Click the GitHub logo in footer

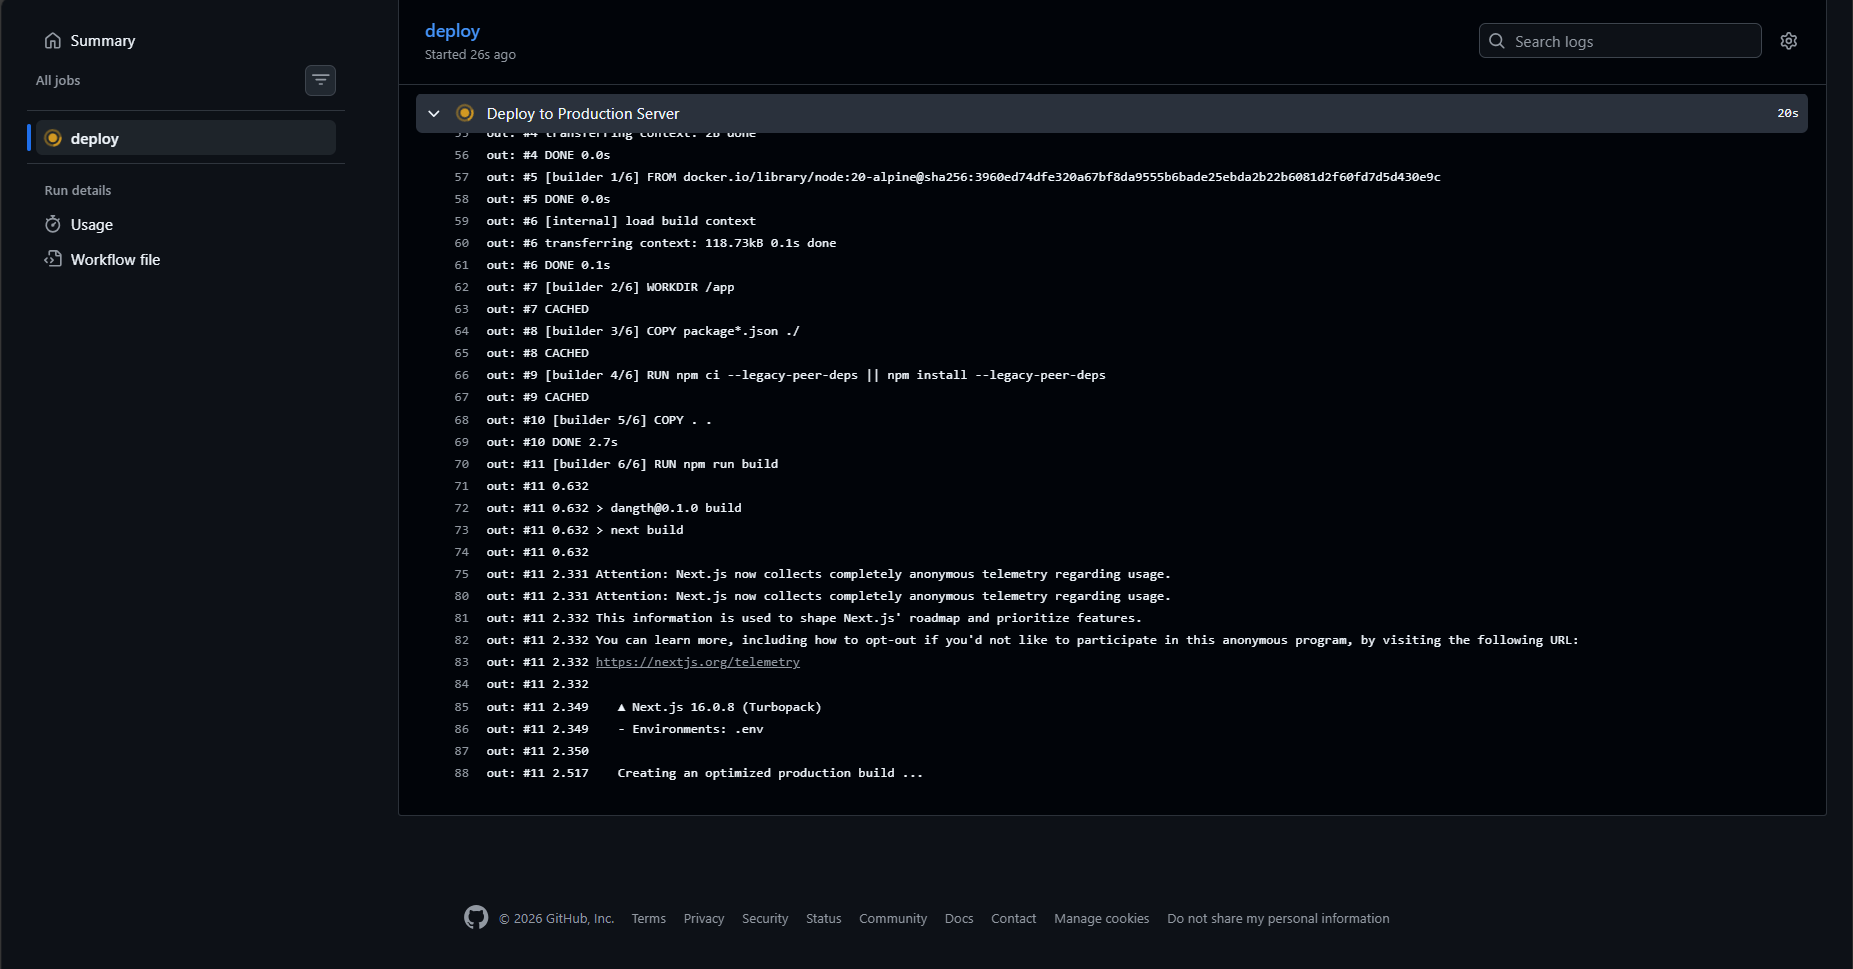[476, 917]
